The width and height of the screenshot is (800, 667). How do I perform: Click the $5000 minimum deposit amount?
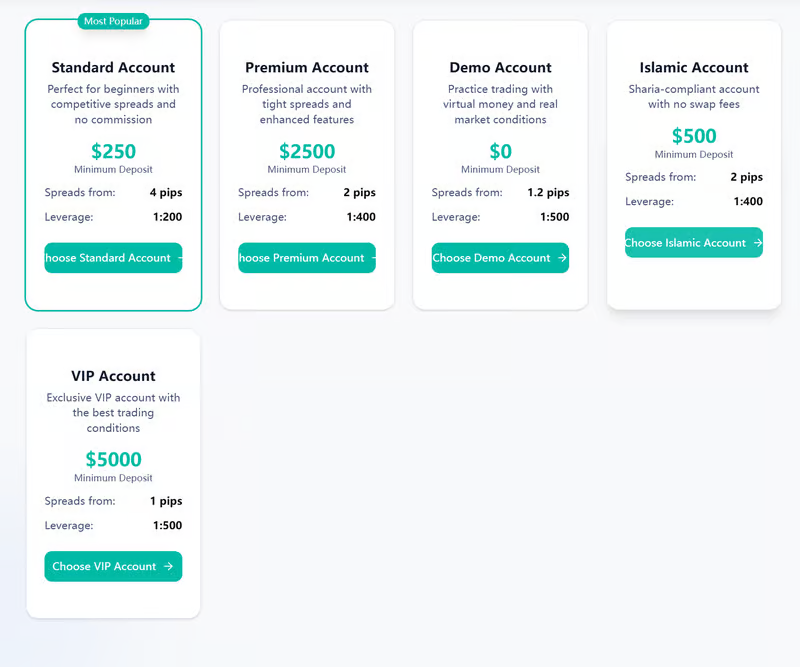click(113, 460)
